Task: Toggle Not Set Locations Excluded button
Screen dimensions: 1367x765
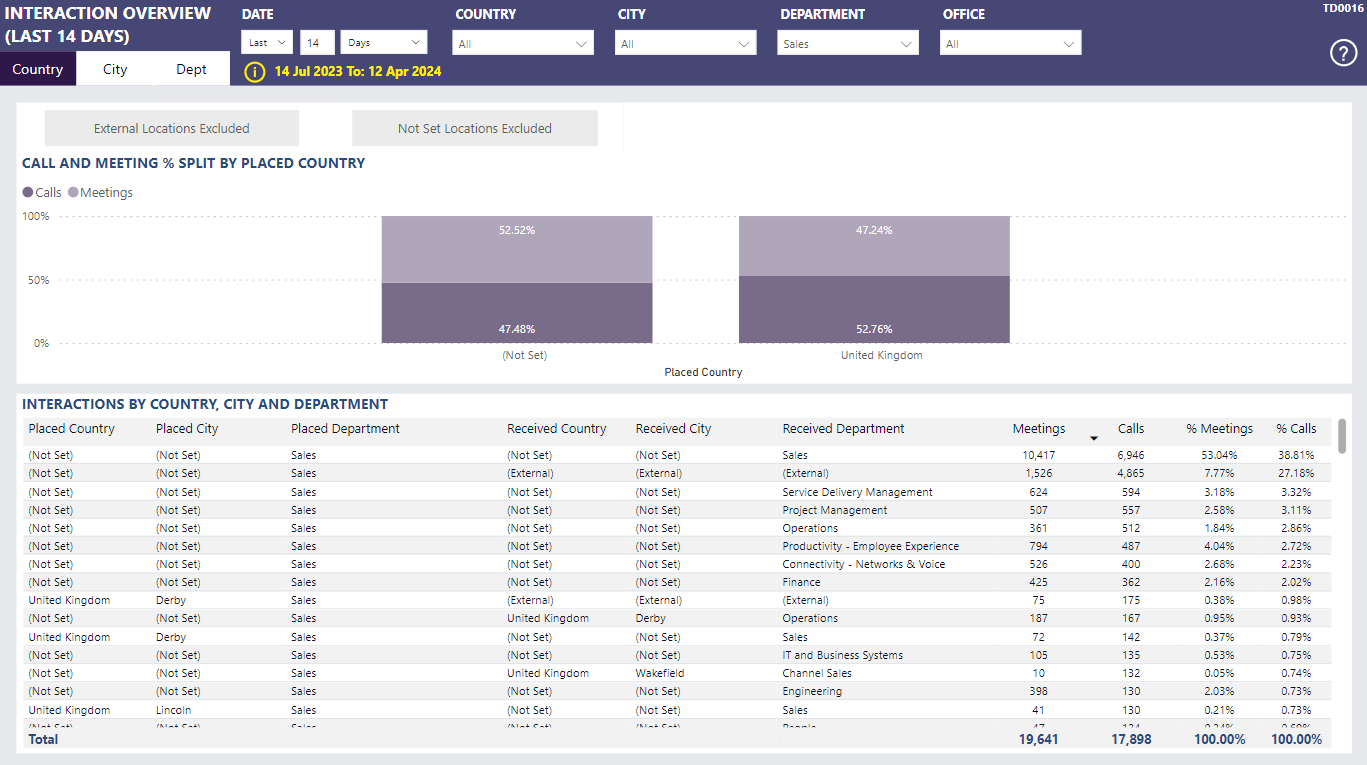Action: (475, 128)
